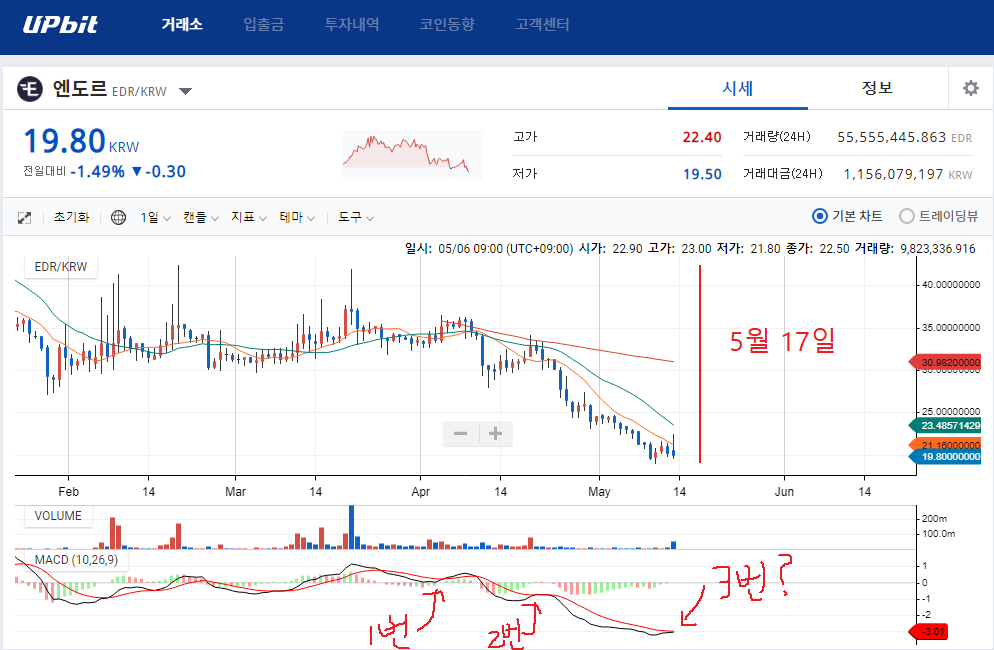
Task: Click the -1.49% change percentage
Action: (x=98, y=172)
